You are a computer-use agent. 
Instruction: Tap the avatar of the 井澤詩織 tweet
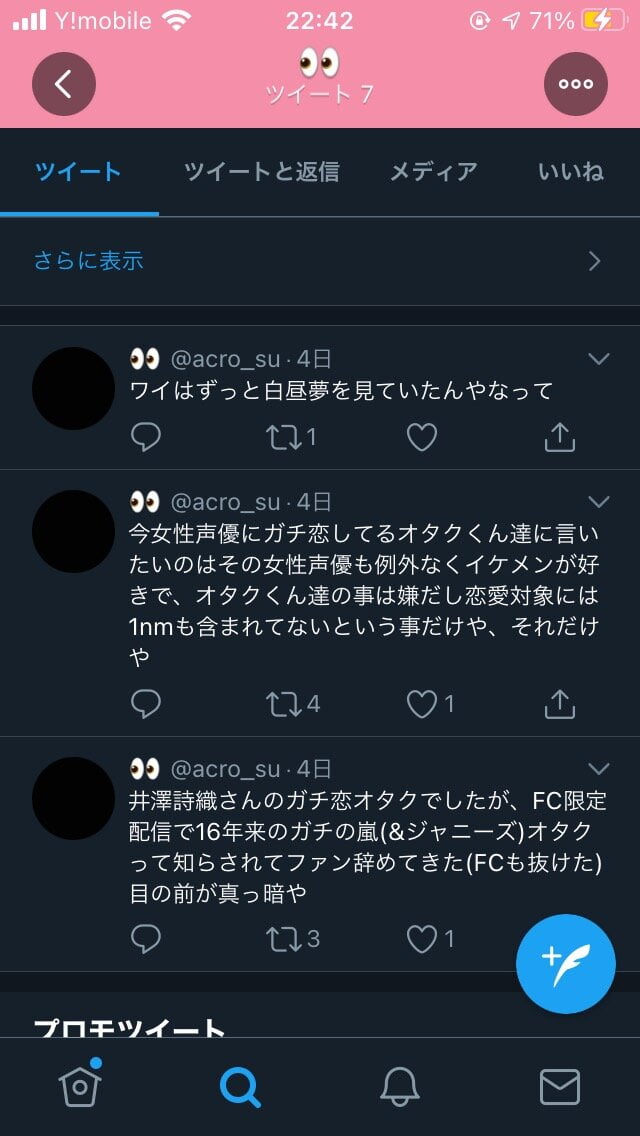point(73,798)
